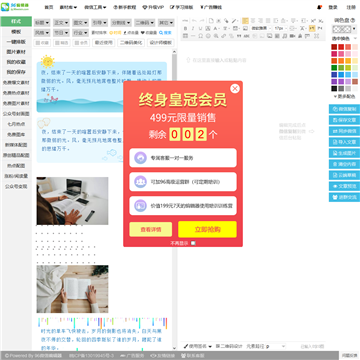The image size is (360, 360).
Task: Click the 保存文章 side button
Action: 344,120
